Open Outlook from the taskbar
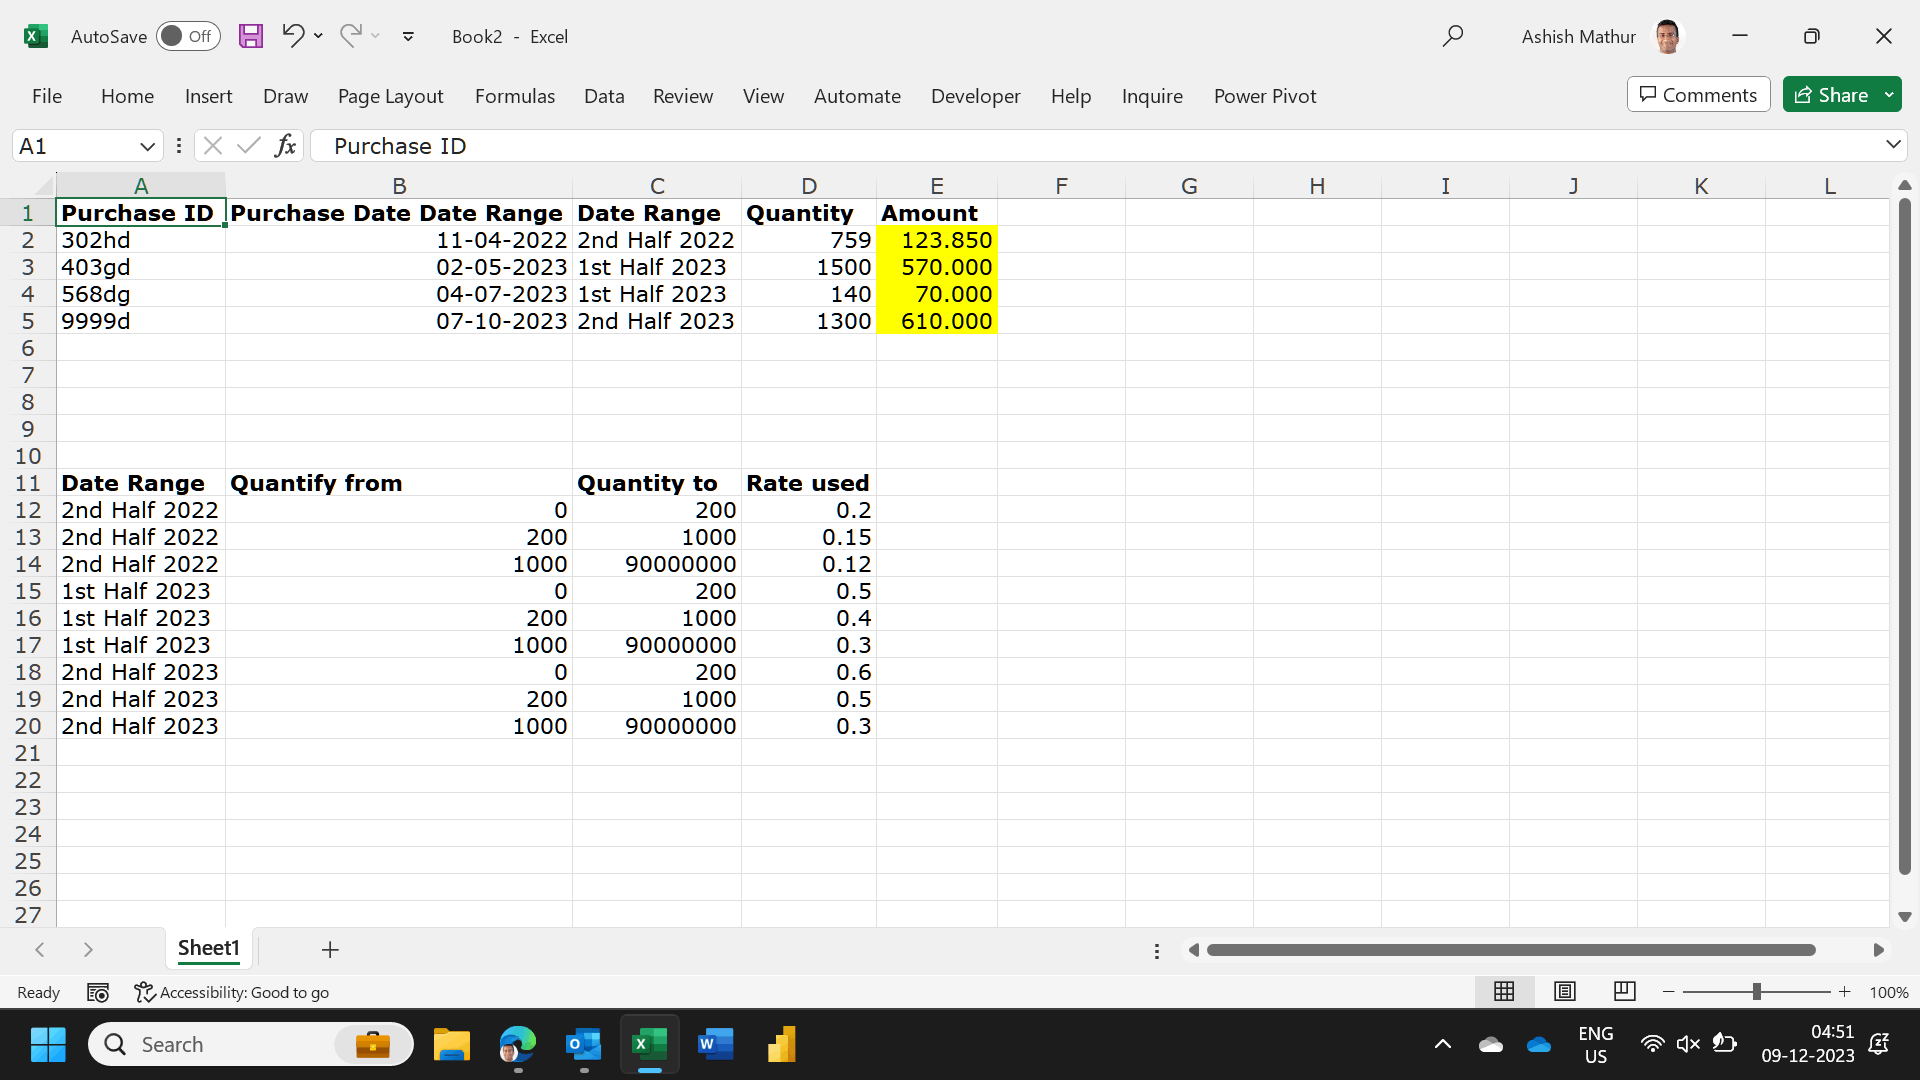The height and width of the screenshot is (1080, 1920). coord(583,1045)
